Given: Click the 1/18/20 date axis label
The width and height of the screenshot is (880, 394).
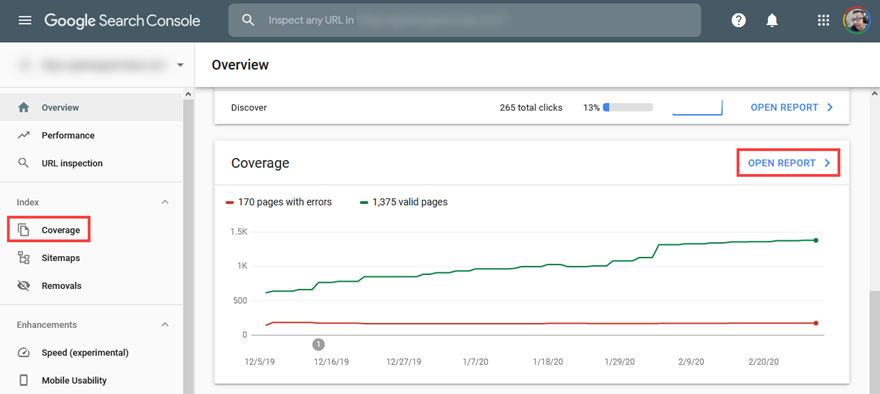Looking at the screenshot, I should tap(549, 362).
